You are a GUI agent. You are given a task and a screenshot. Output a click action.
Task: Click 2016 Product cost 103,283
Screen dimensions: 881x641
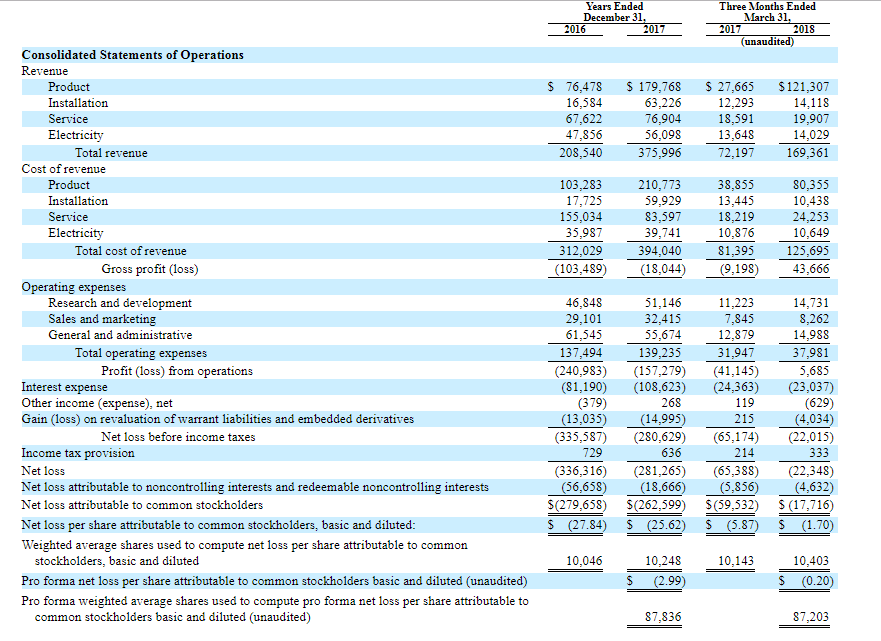point(580,185)
